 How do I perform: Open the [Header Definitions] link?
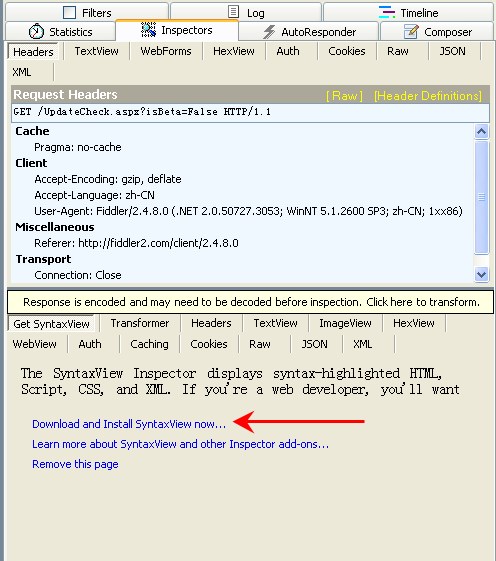click(428, 96)
